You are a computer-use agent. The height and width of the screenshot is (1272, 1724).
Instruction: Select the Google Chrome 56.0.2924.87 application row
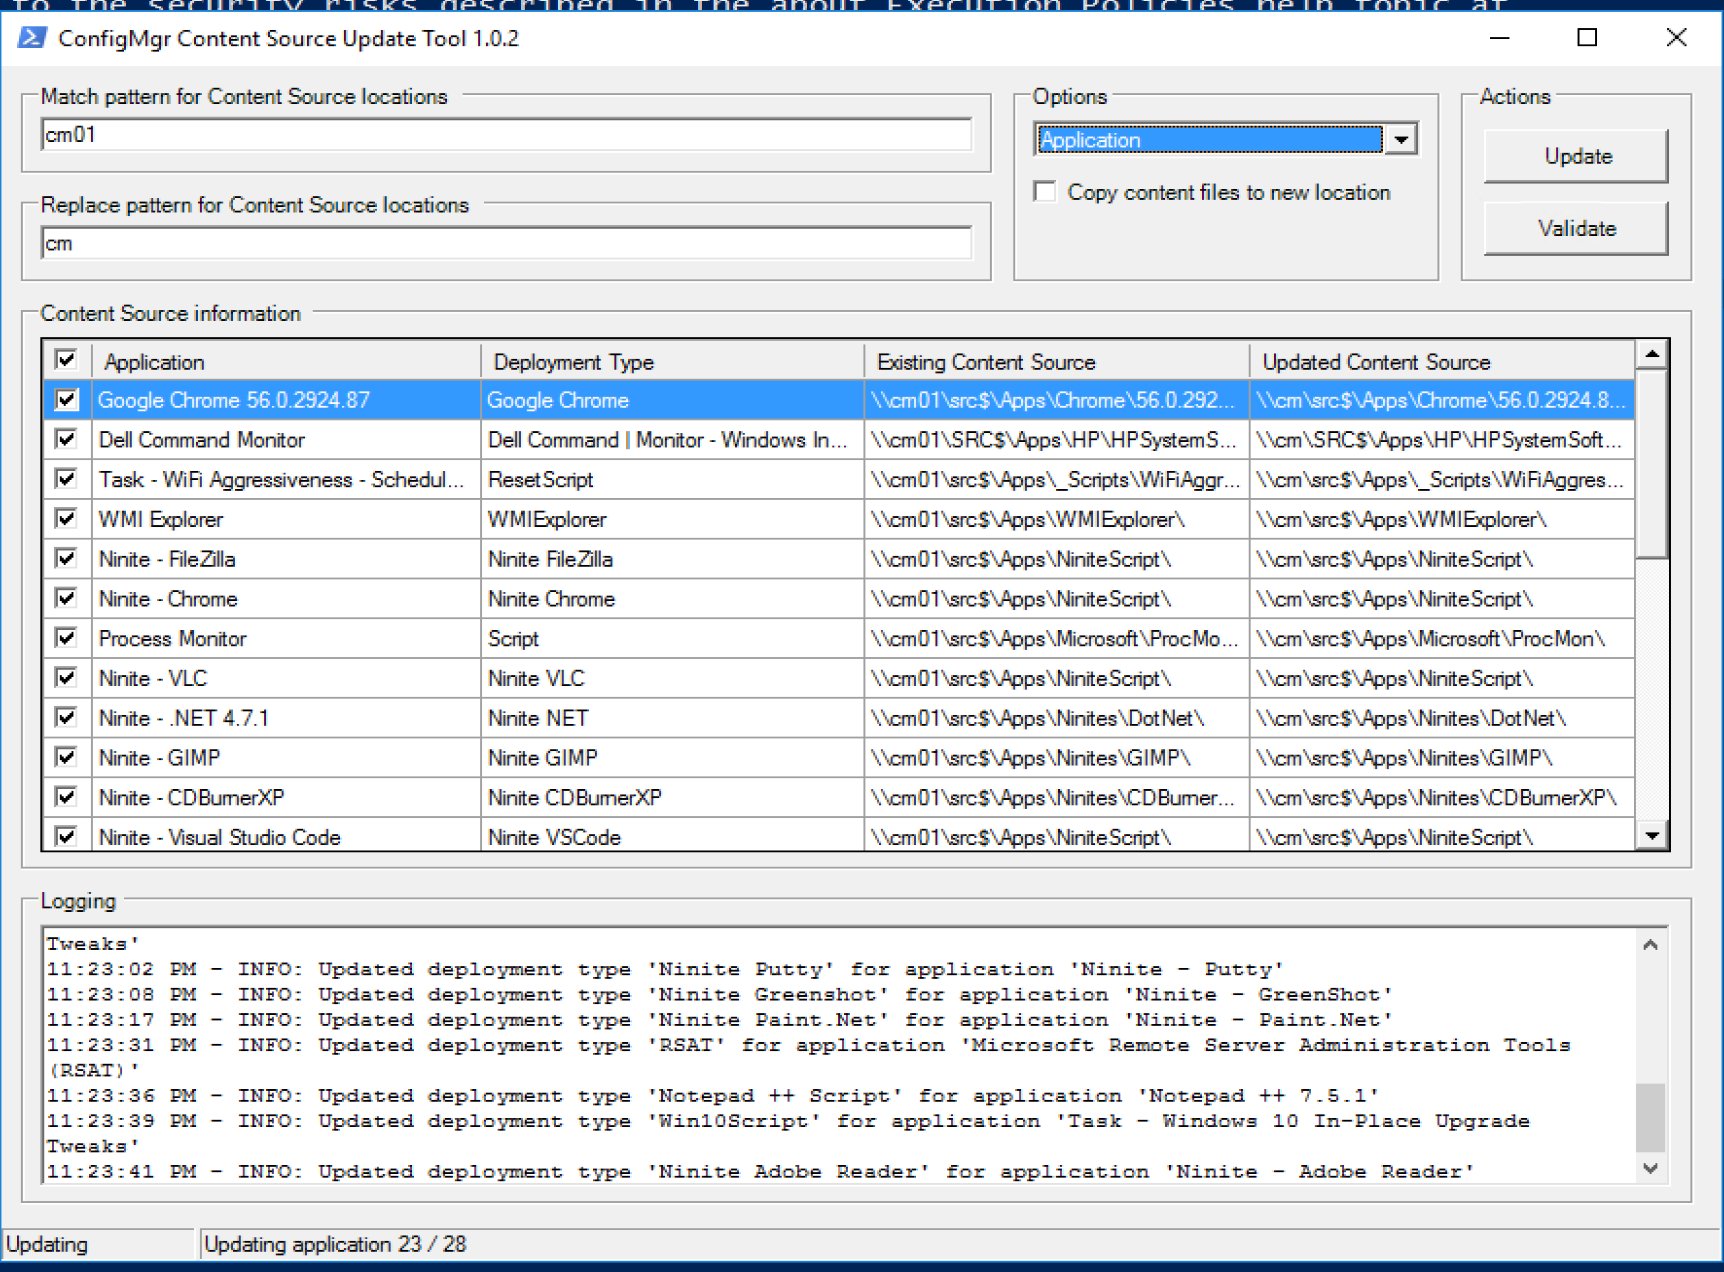(838, 400)
